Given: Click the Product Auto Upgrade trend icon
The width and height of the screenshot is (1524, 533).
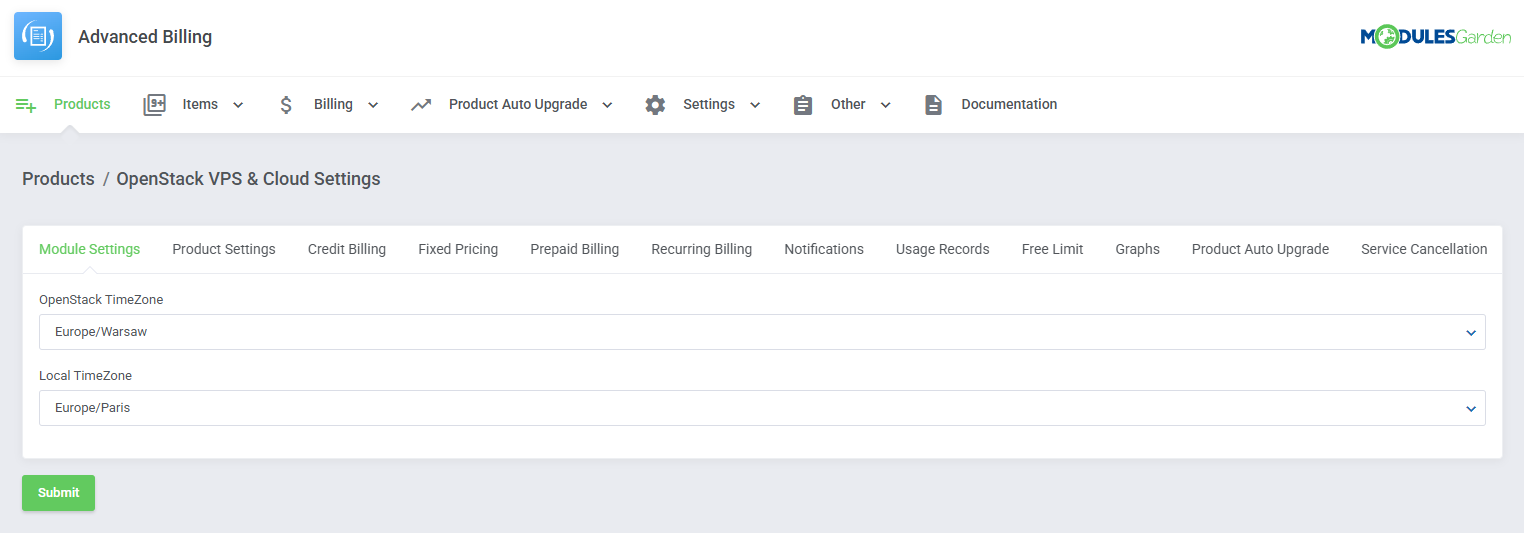Looking at the screenshot, I should [x=421, y=105].
